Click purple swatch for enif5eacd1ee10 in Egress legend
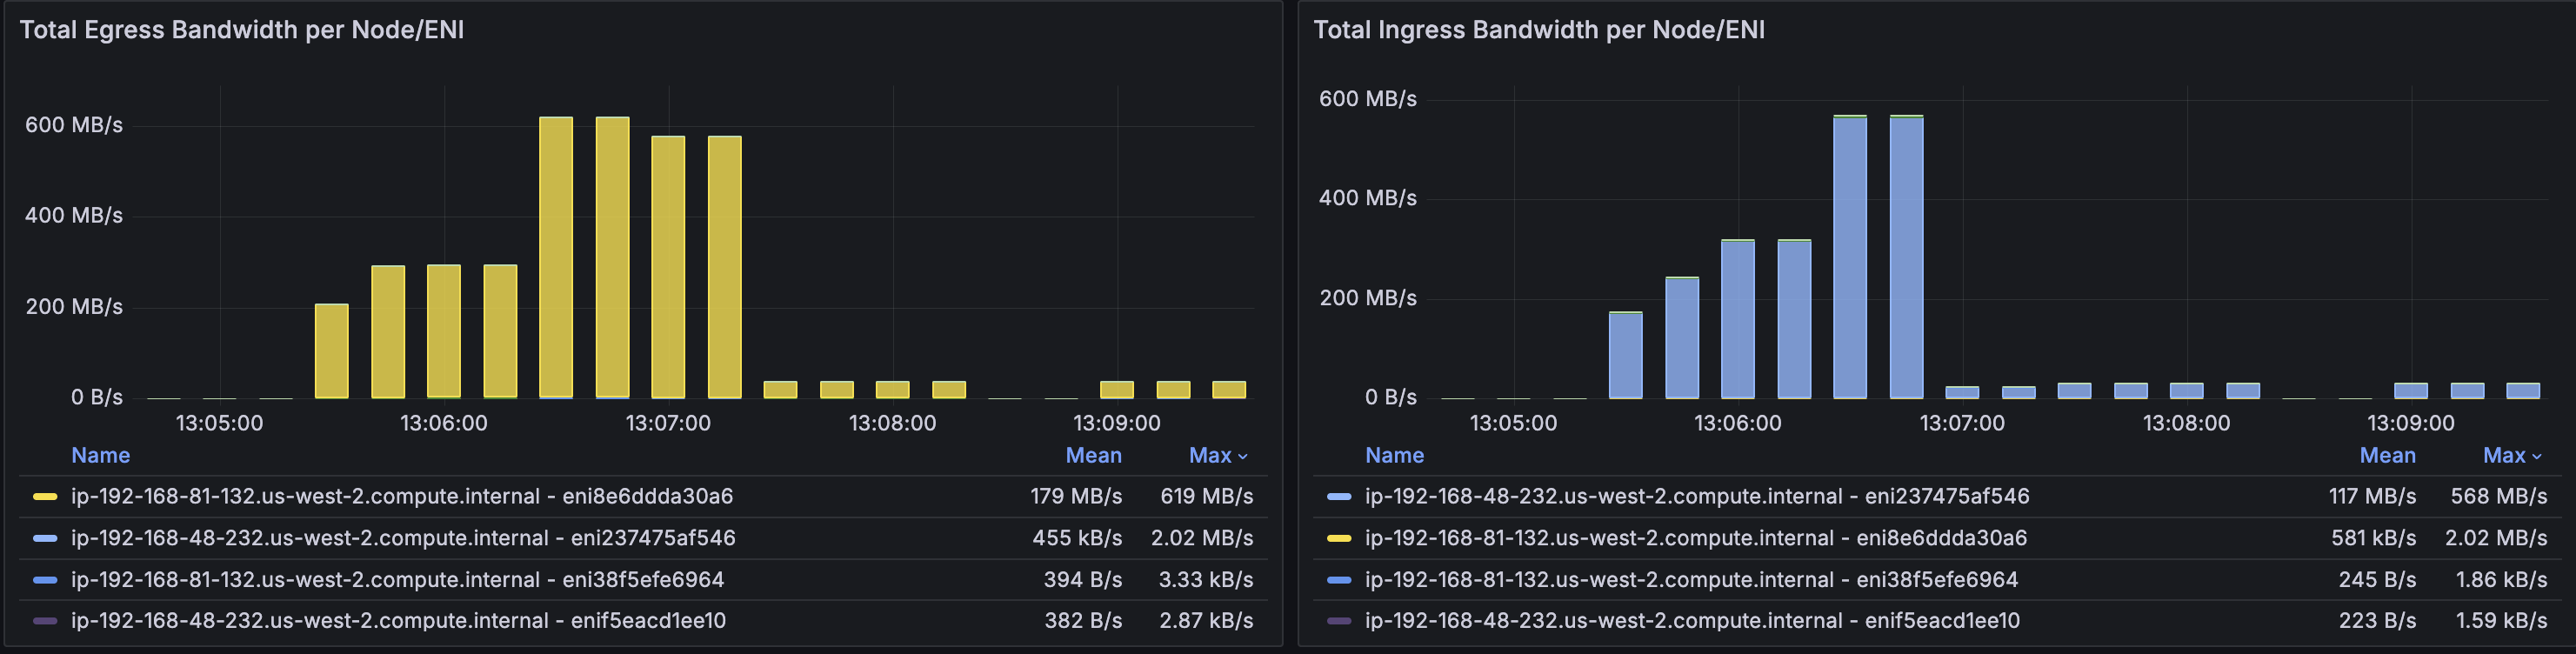Image resolution: width=2576 pixels, height=654 pixels. pyautogui.click(x=45, y=621)
